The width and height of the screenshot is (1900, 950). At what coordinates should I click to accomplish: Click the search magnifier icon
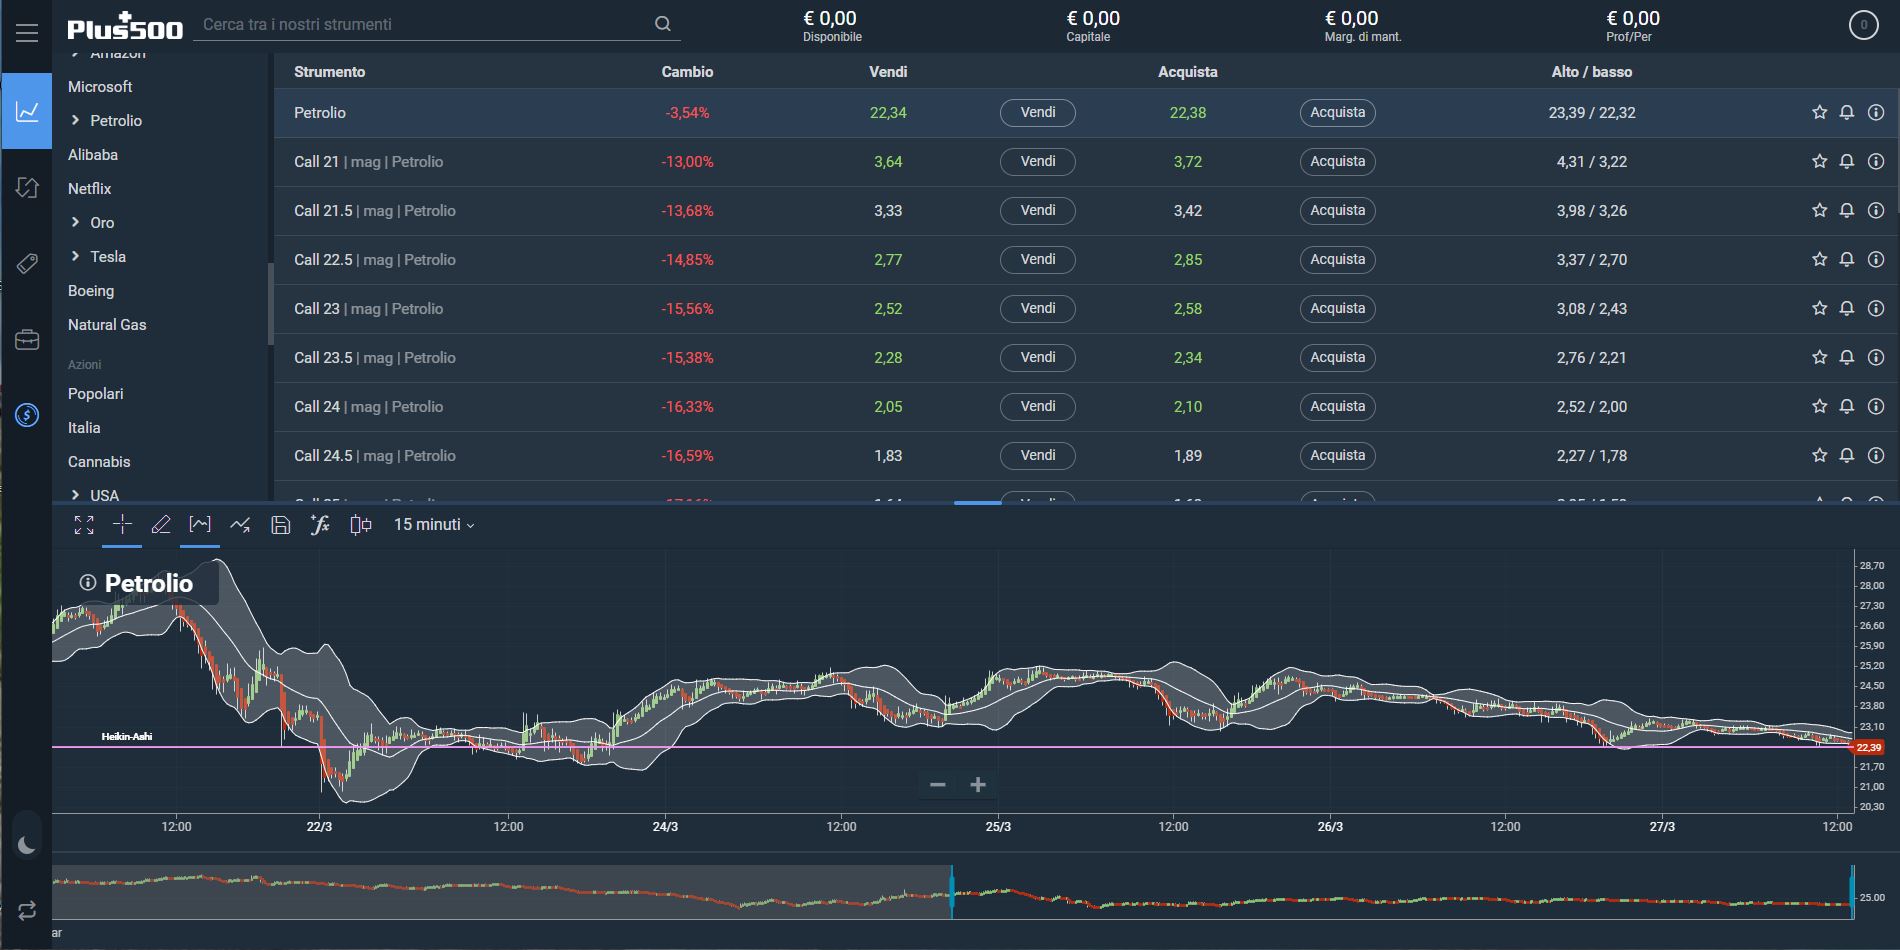(x=662, y=24)
